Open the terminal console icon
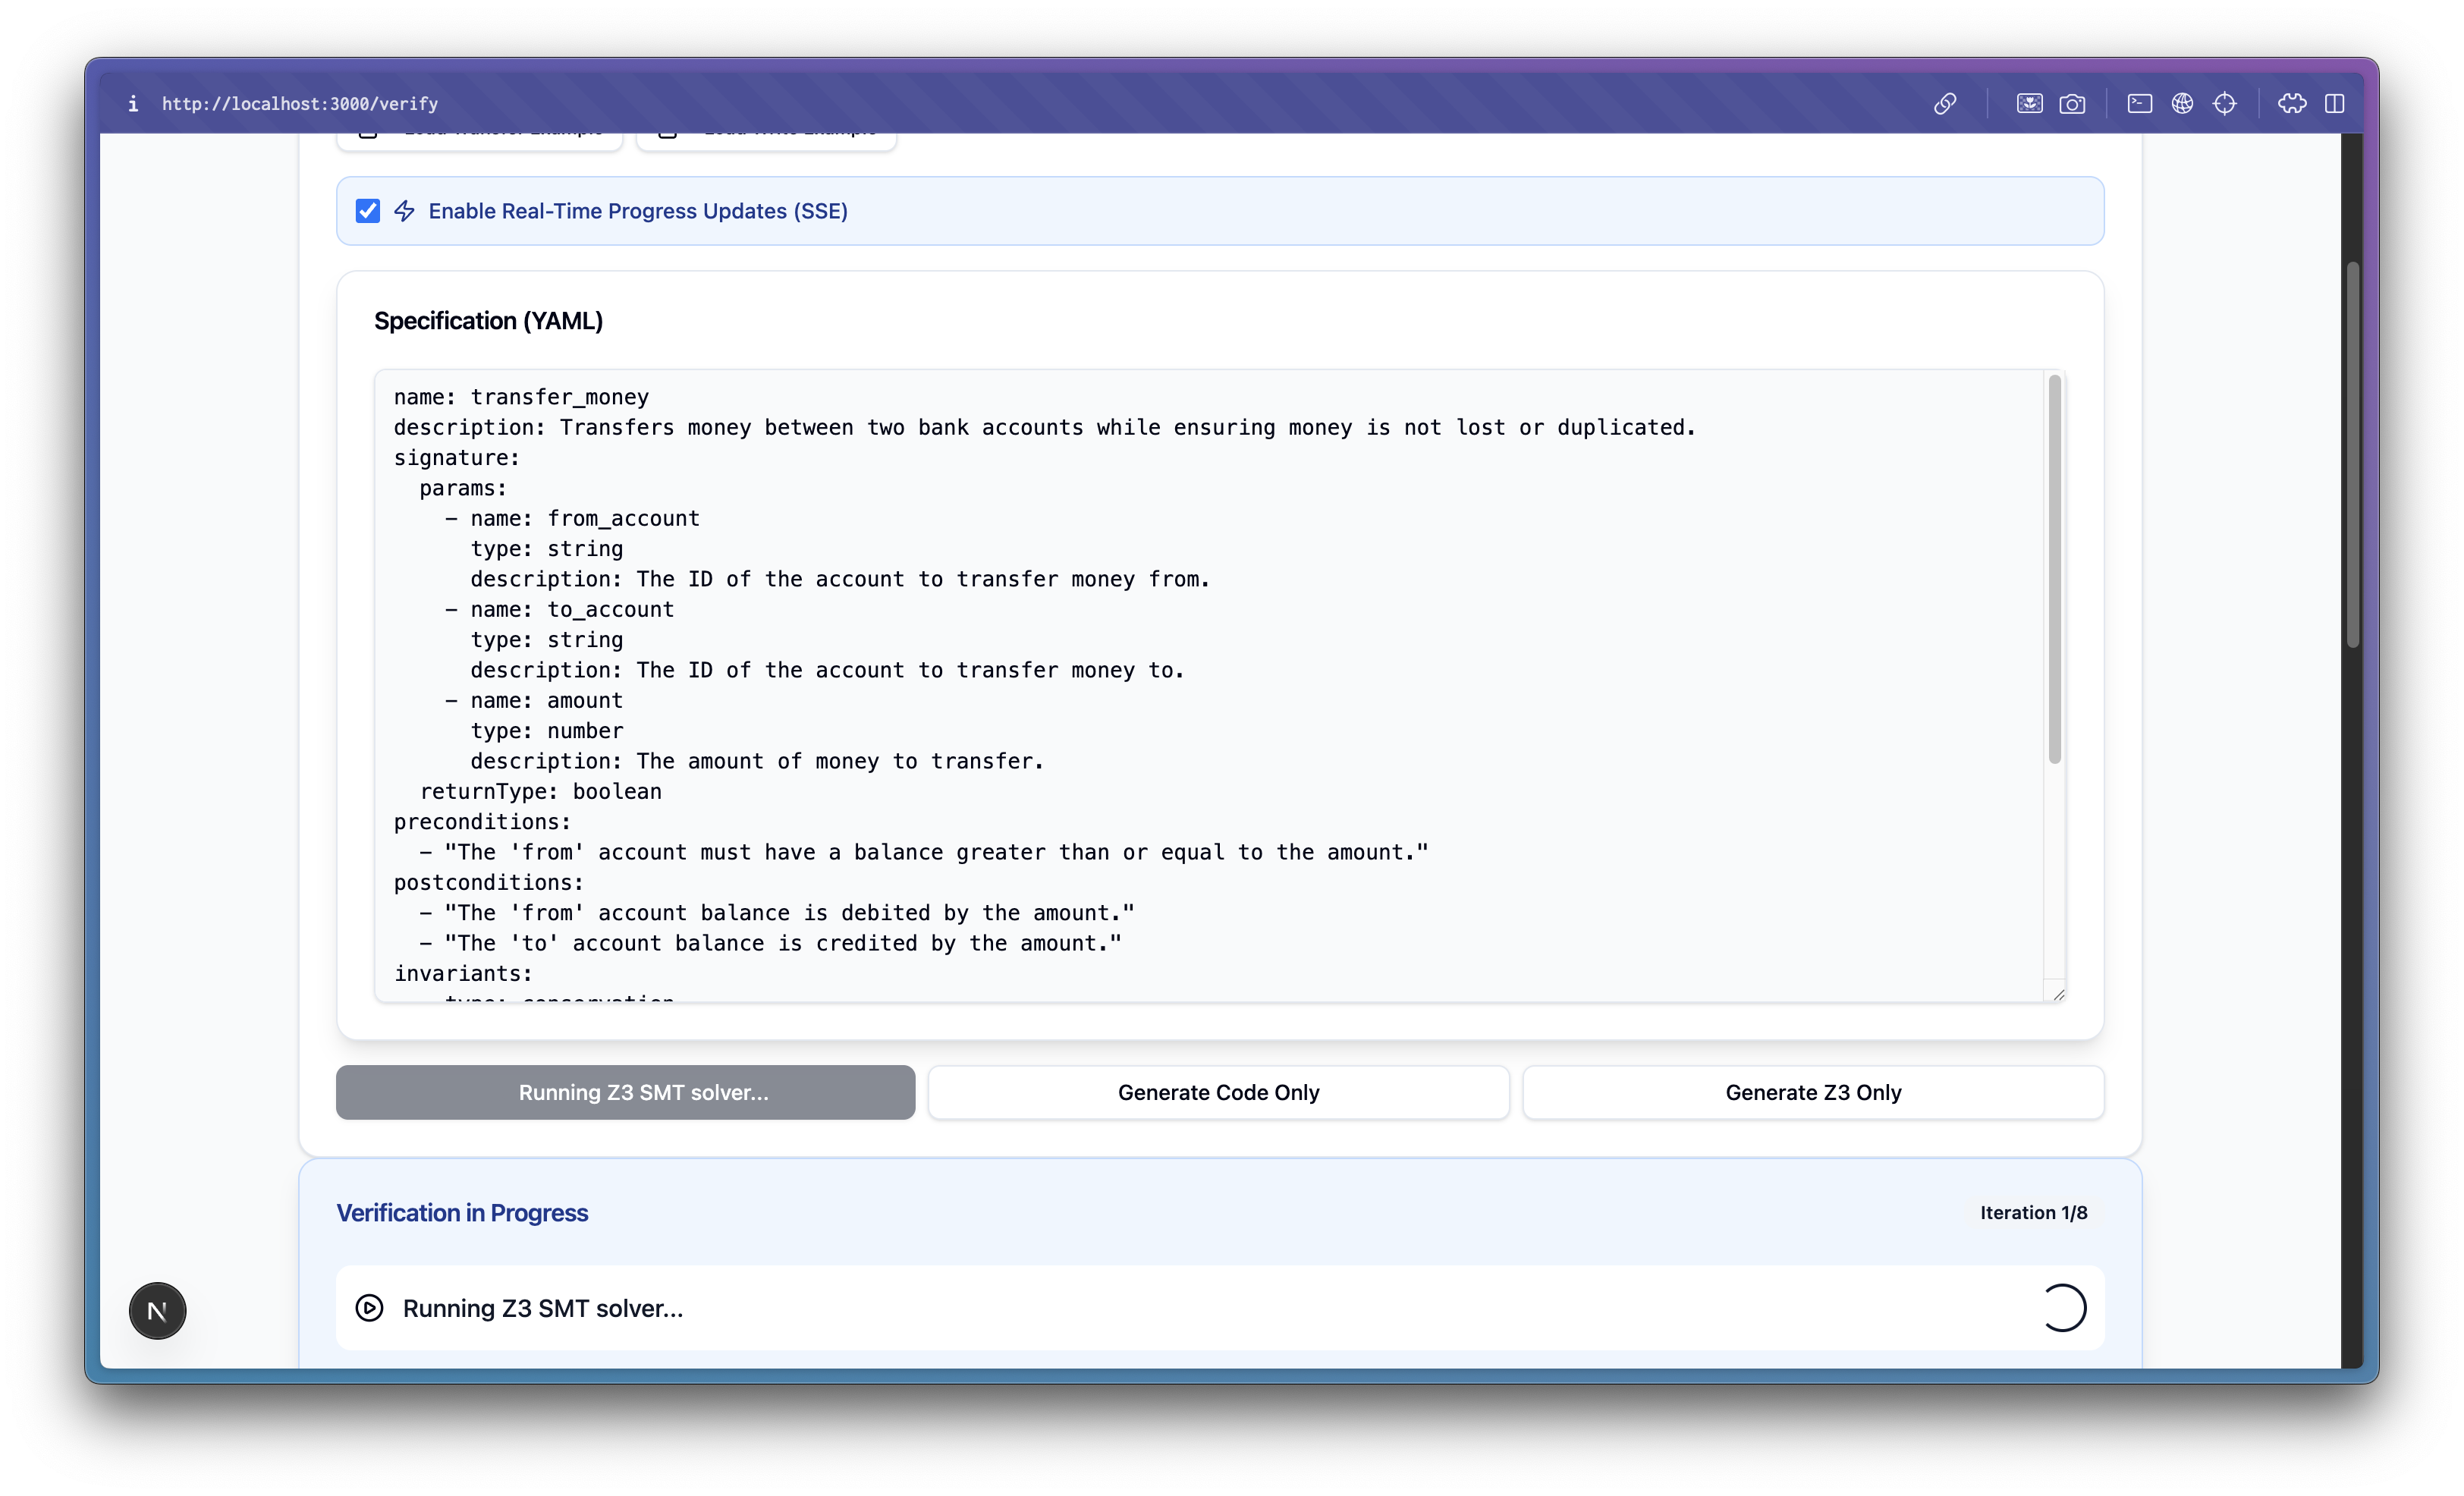The image size is (2464, 1496). (x=2139, y=103)
